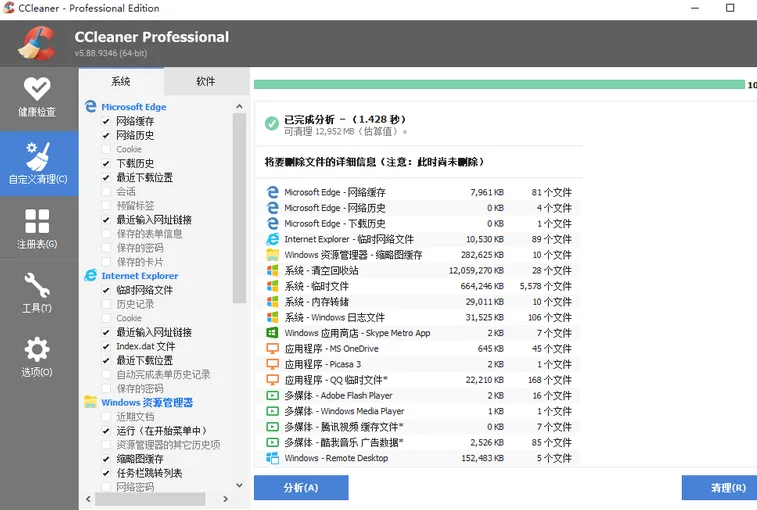
Task: Click store icon for Skype Metro App row
Action: [x=272, y=333]
